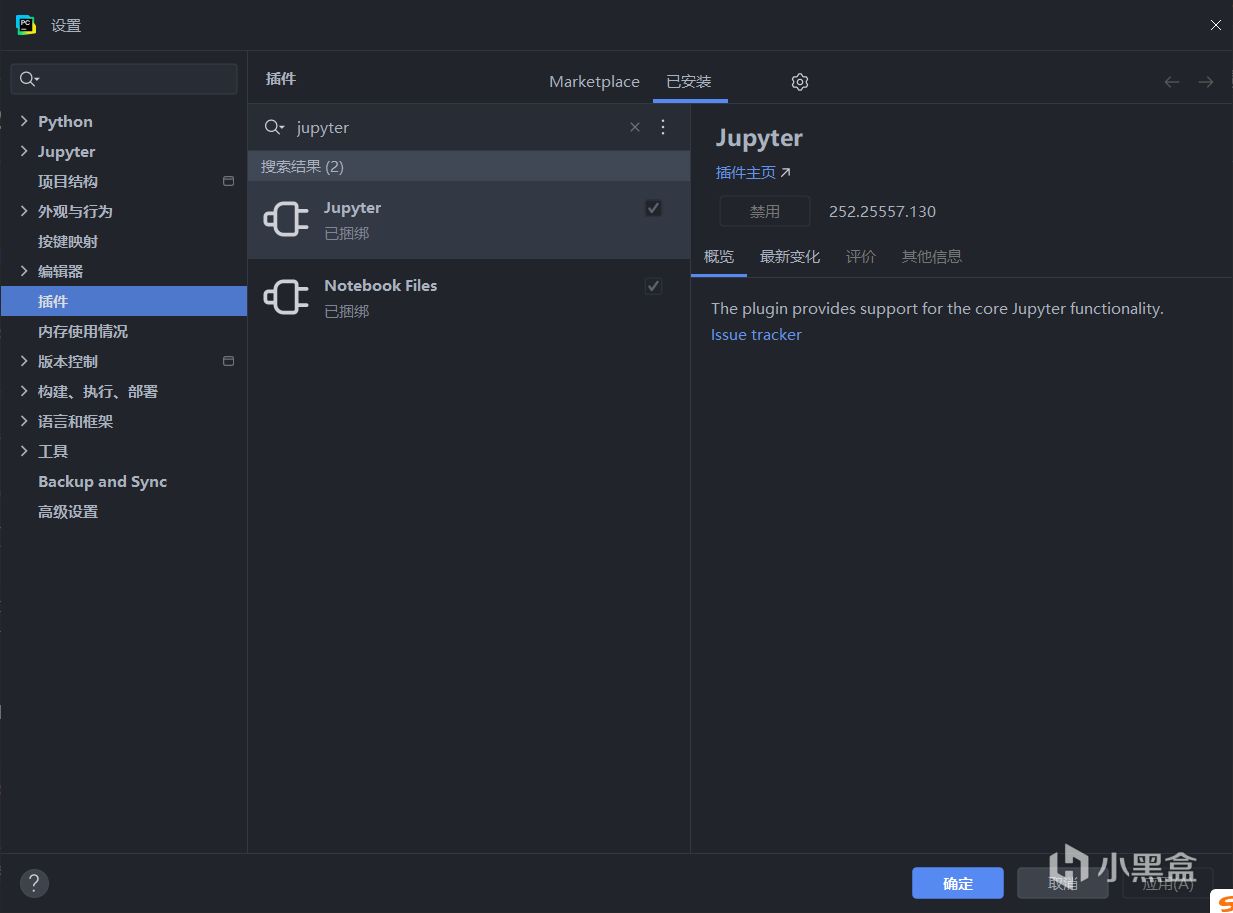
Task: Click project-level icon beside 项目结构
Action: click(228, 181)
